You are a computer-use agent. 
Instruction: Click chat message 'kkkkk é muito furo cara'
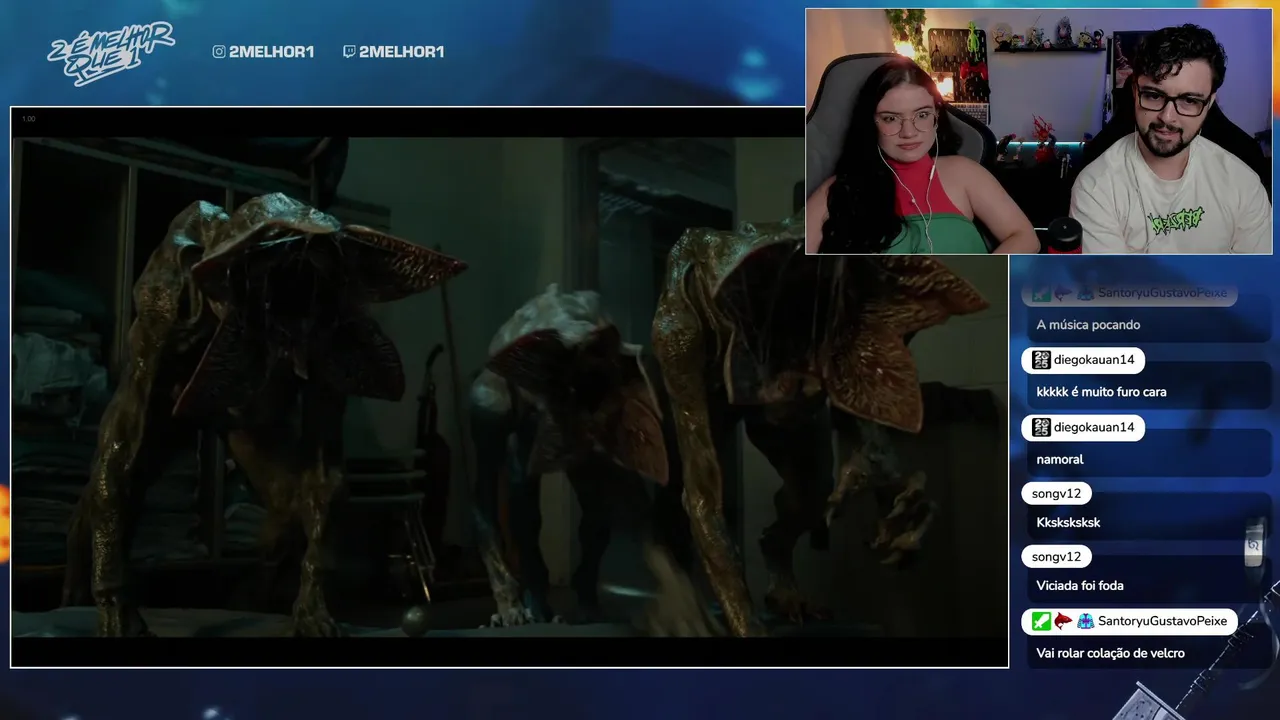(1101, 392)
